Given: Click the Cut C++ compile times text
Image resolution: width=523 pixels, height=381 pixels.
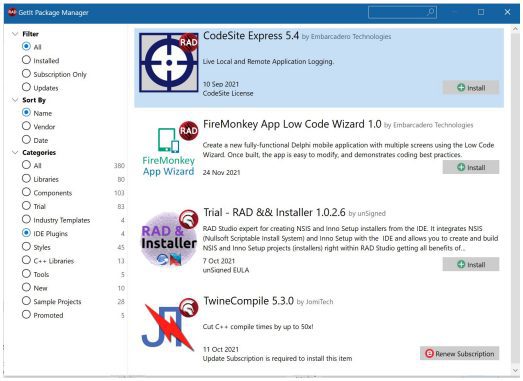Looking at the screenshot, I should pyautogui.click(x=258, y=327).
